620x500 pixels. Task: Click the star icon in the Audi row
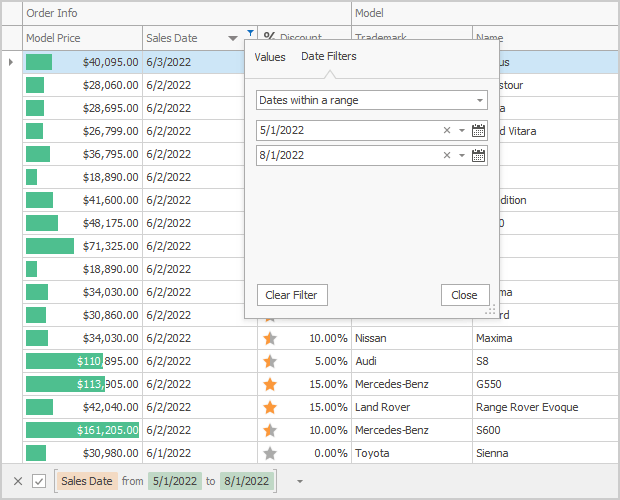(x=270, y=361)
